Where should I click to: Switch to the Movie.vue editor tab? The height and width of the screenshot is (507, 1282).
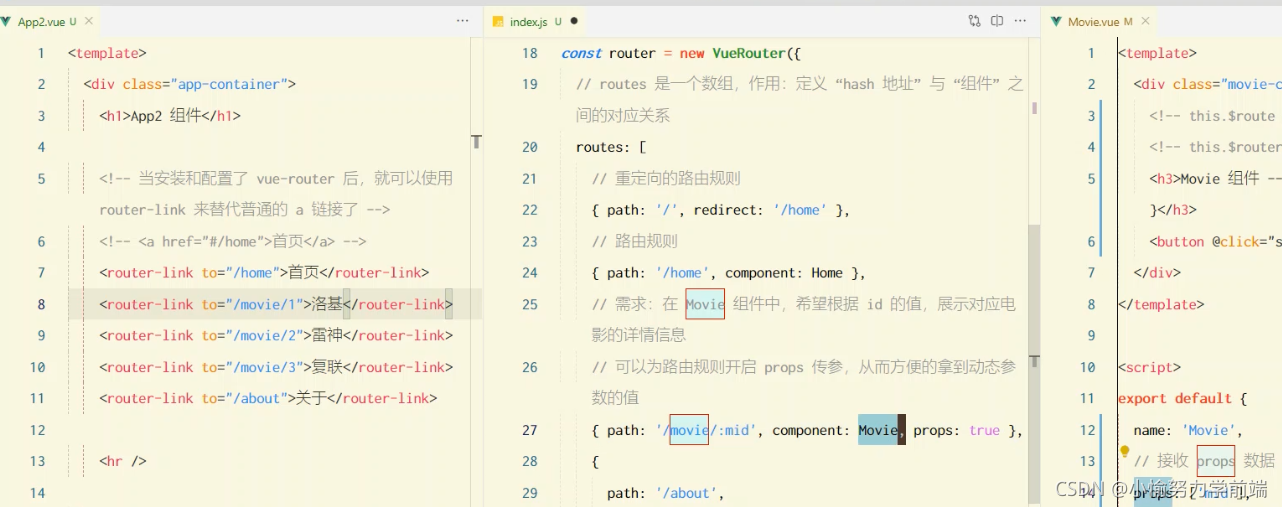pos(1098,21)
